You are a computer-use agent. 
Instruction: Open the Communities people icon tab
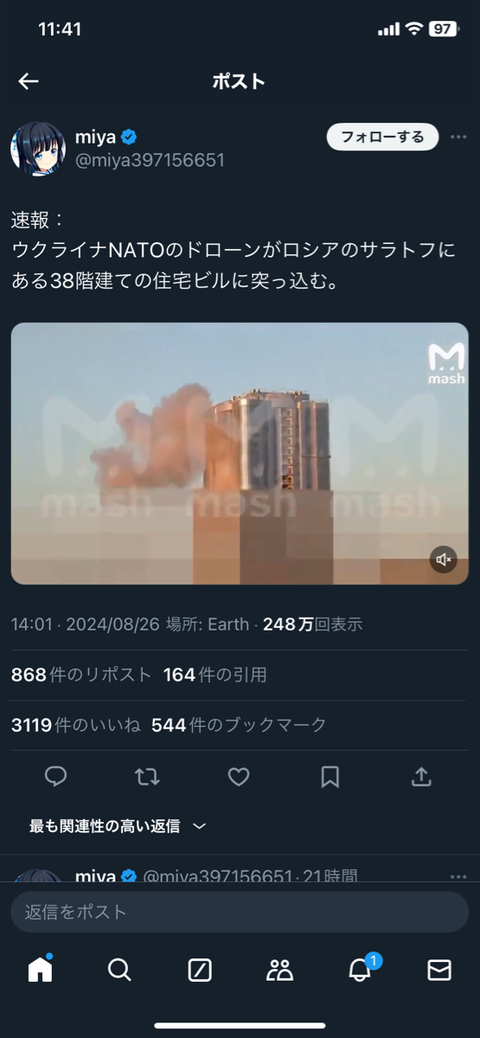tap(279, 970)
